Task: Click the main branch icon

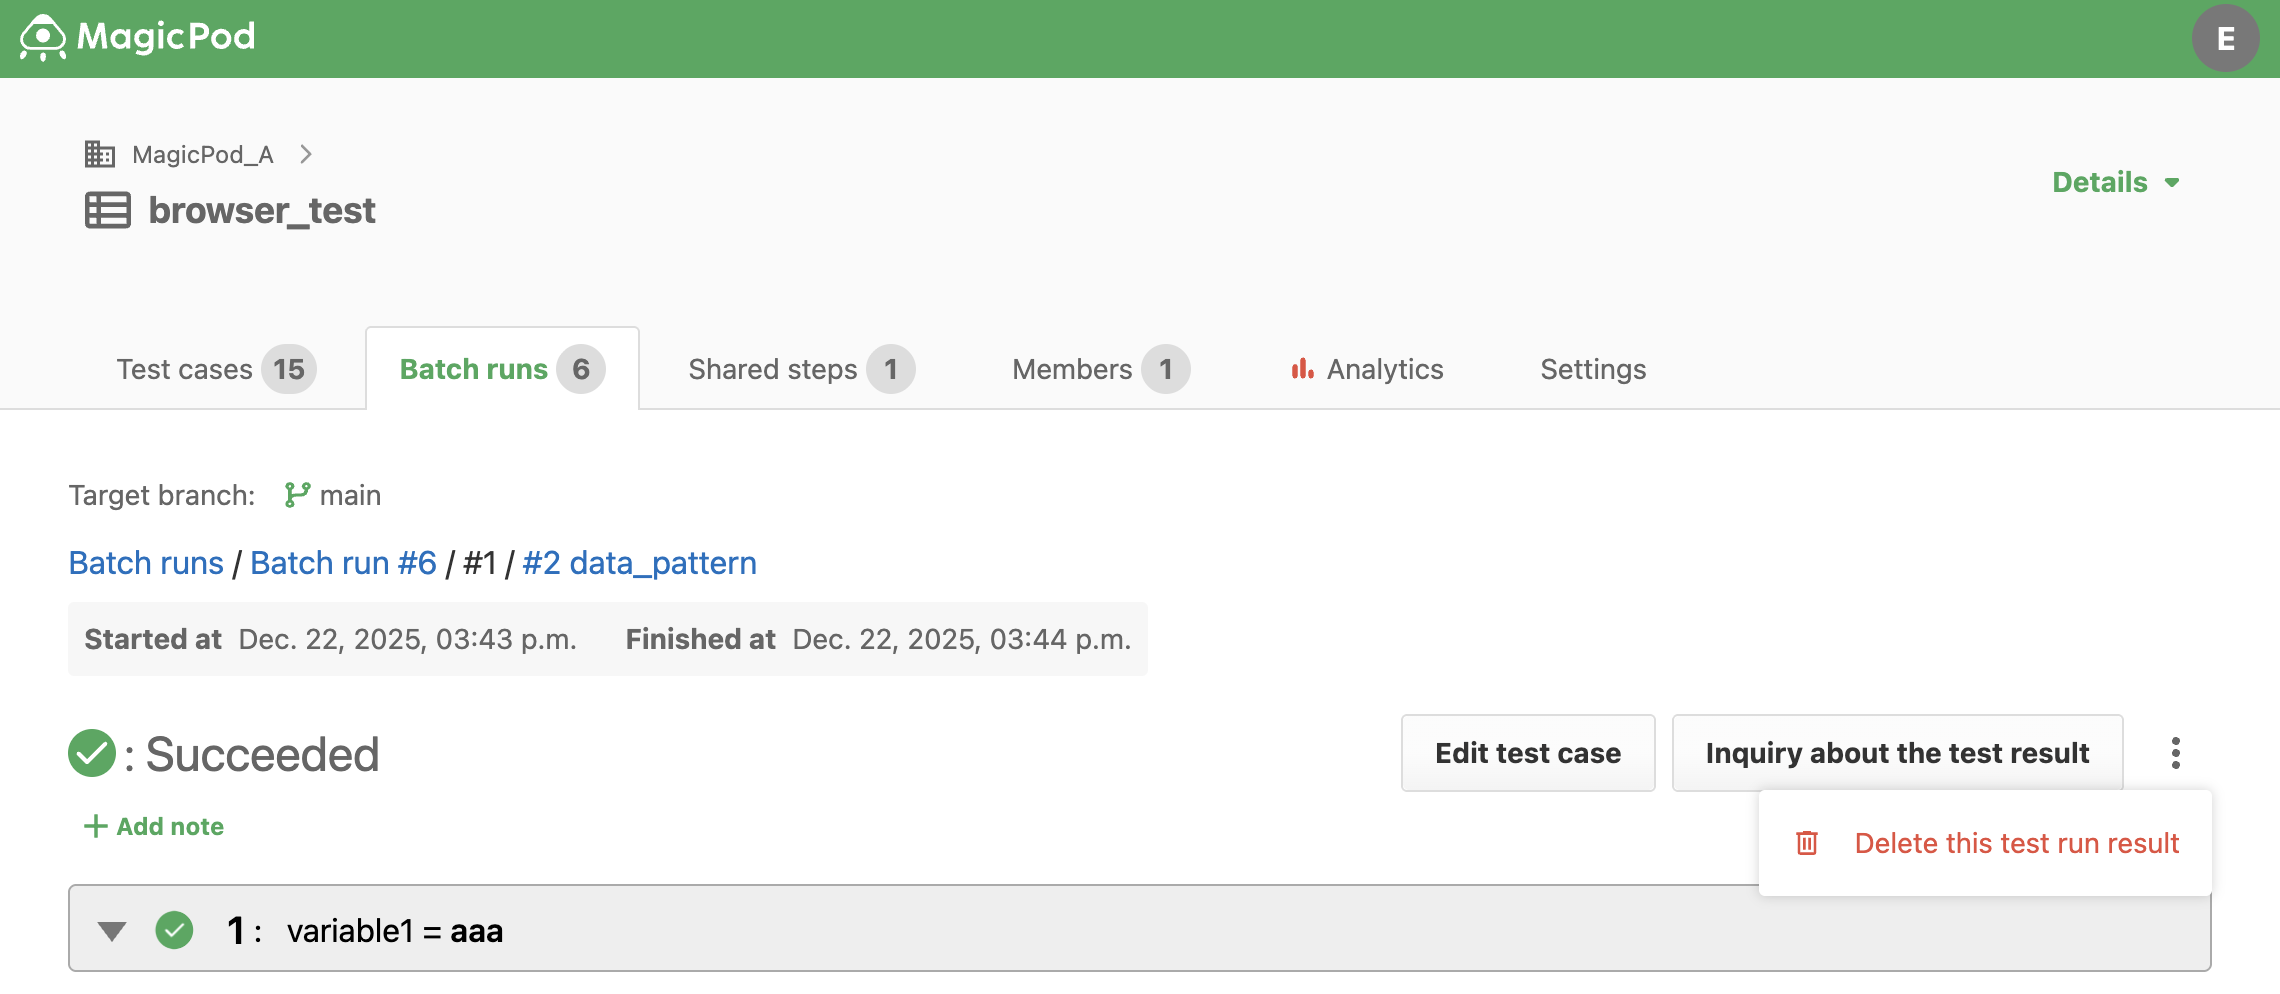Action: click(x=297, y=495)
